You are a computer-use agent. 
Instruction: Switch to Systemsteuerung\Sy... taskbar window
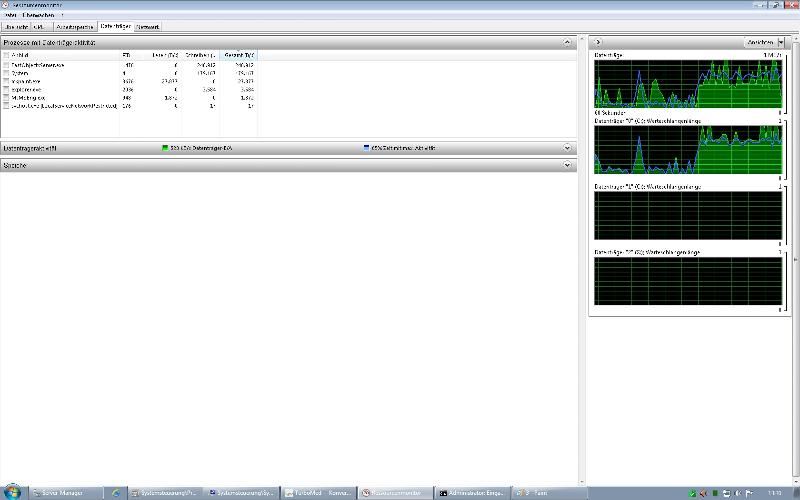point(242,493)
